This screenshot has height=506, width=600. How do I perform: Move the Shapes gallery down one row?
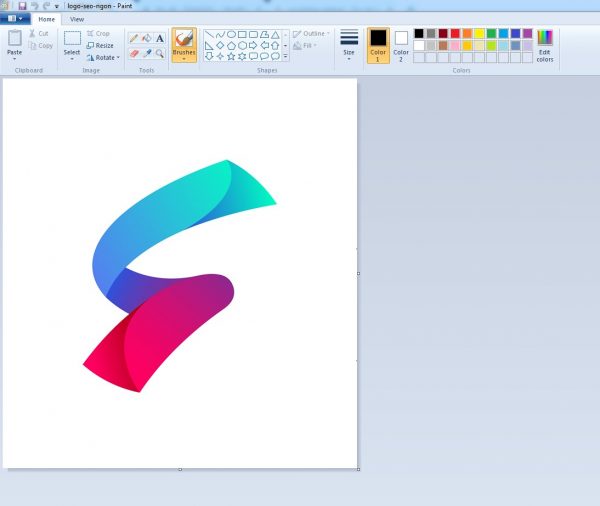[285, 46]
